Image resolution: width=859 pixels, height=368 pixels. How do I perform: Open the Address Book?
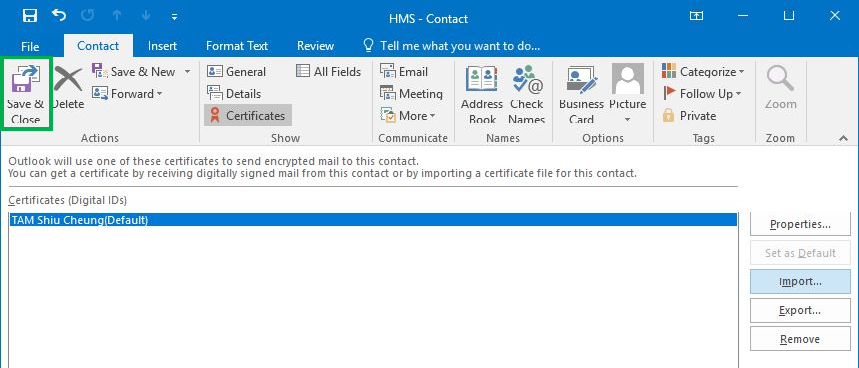tap(482, 94)
